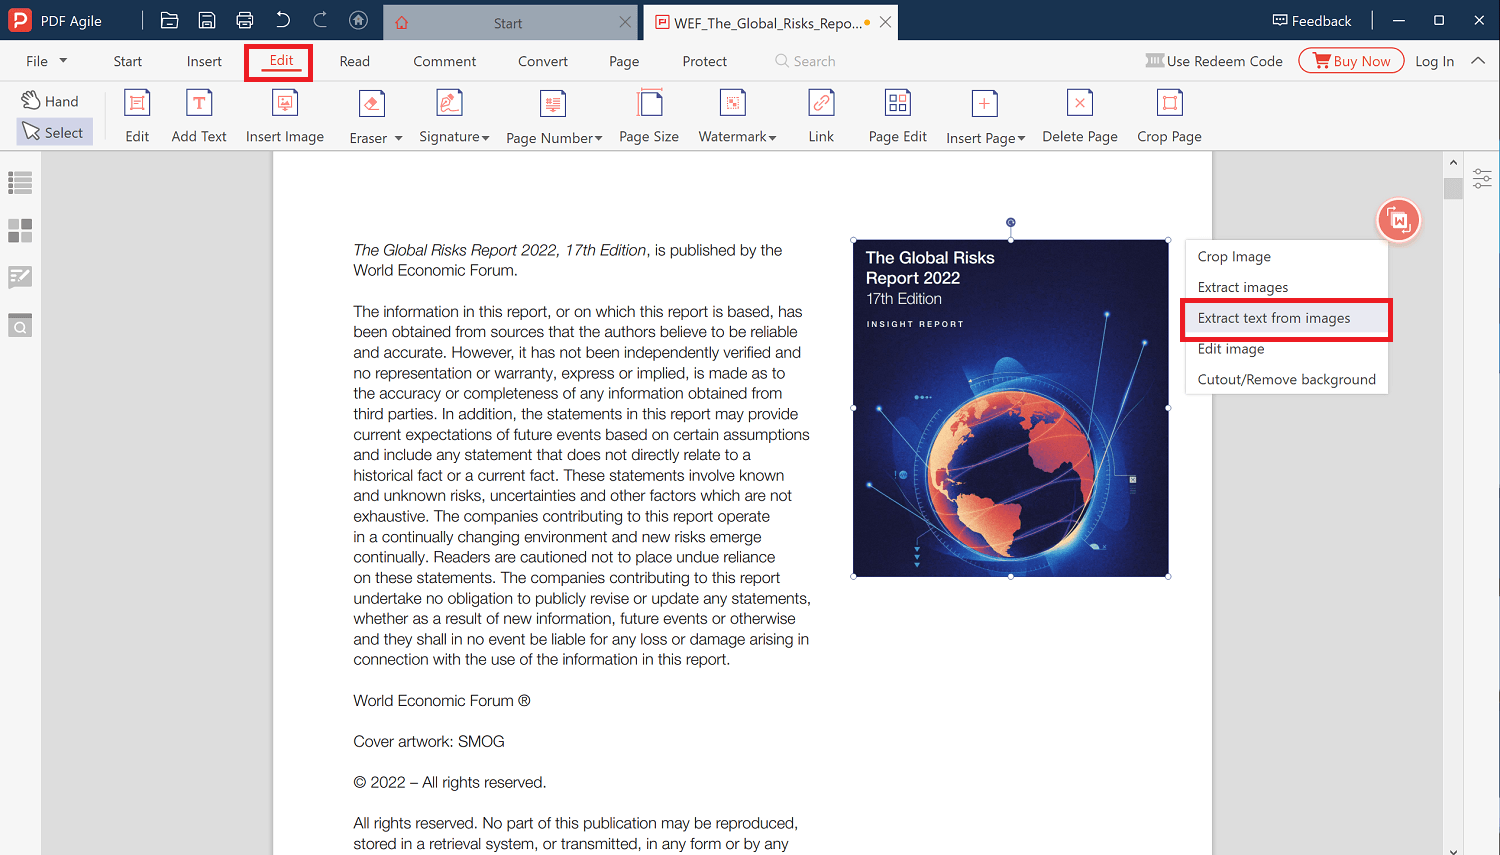This screenshot has width=1500, height=855.
Task: Click the Watermark icon
Action: coord(733,103)
